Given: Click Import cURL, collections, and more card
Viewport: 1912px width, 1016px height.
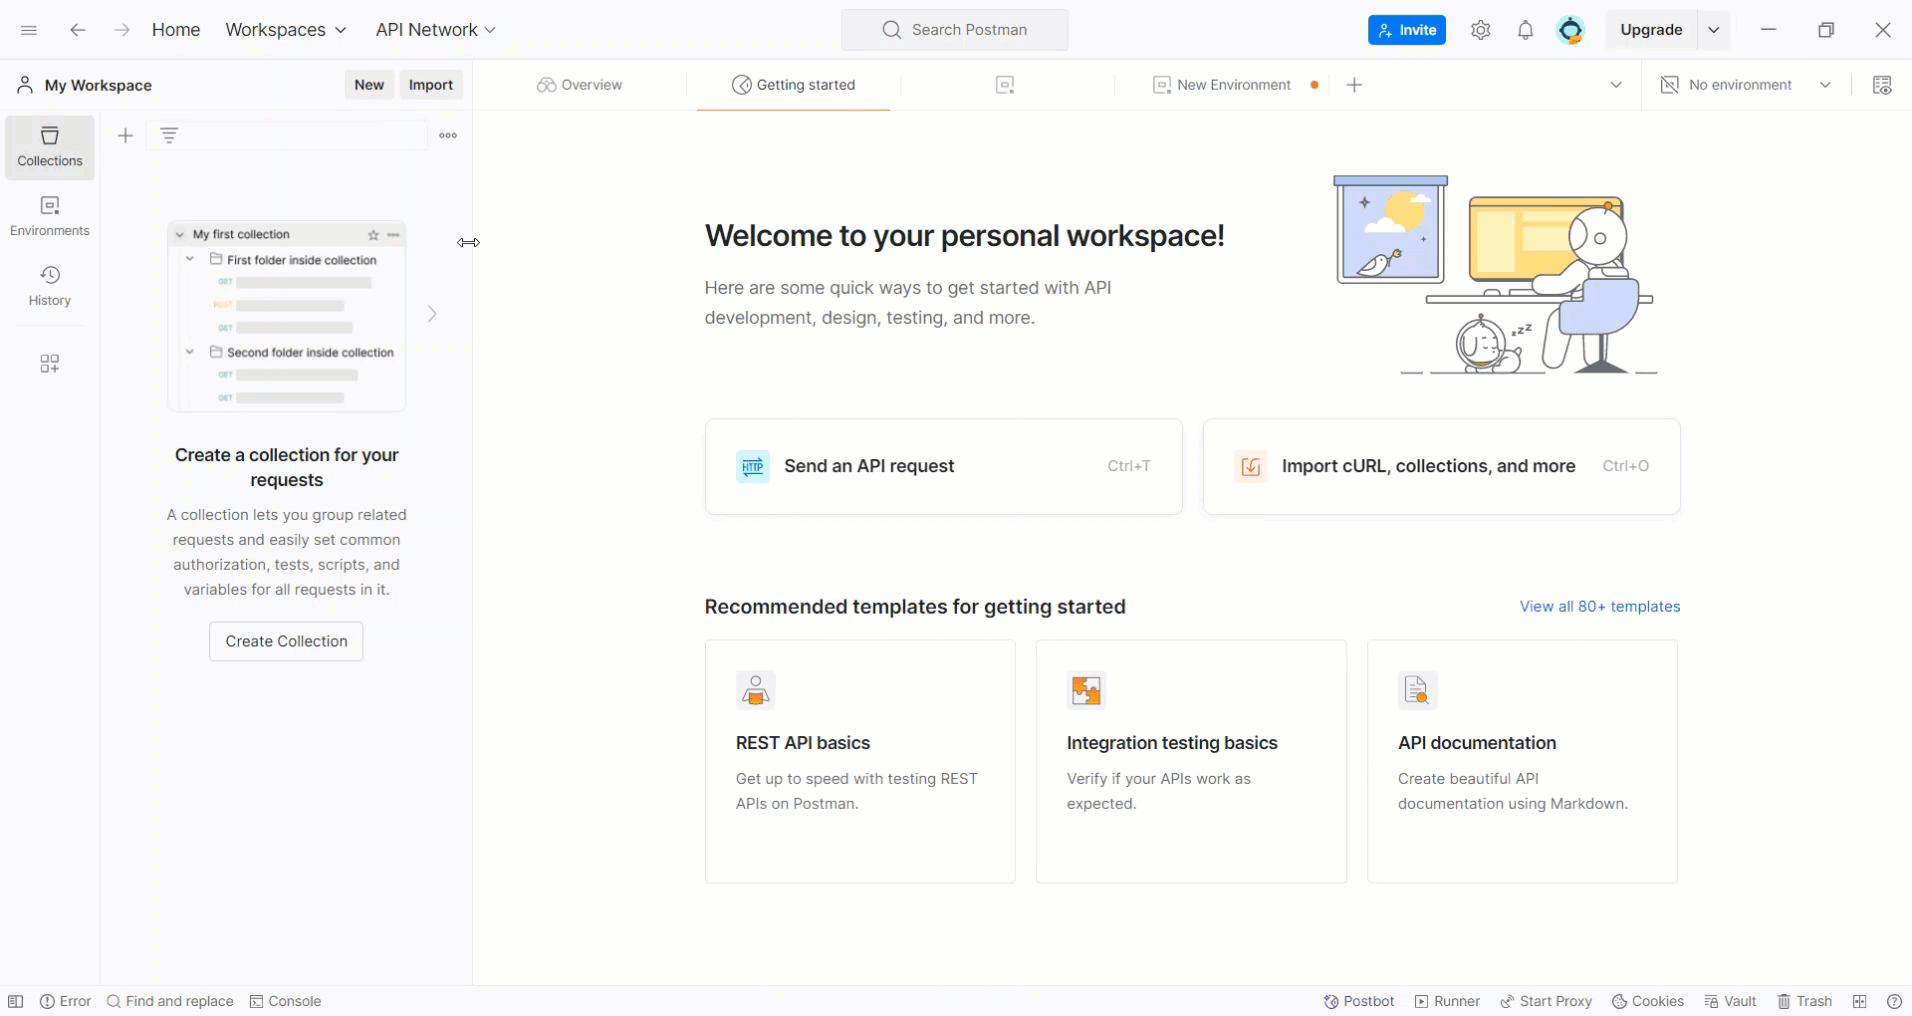Looking at the screenshot, I should pos(1442,467).
